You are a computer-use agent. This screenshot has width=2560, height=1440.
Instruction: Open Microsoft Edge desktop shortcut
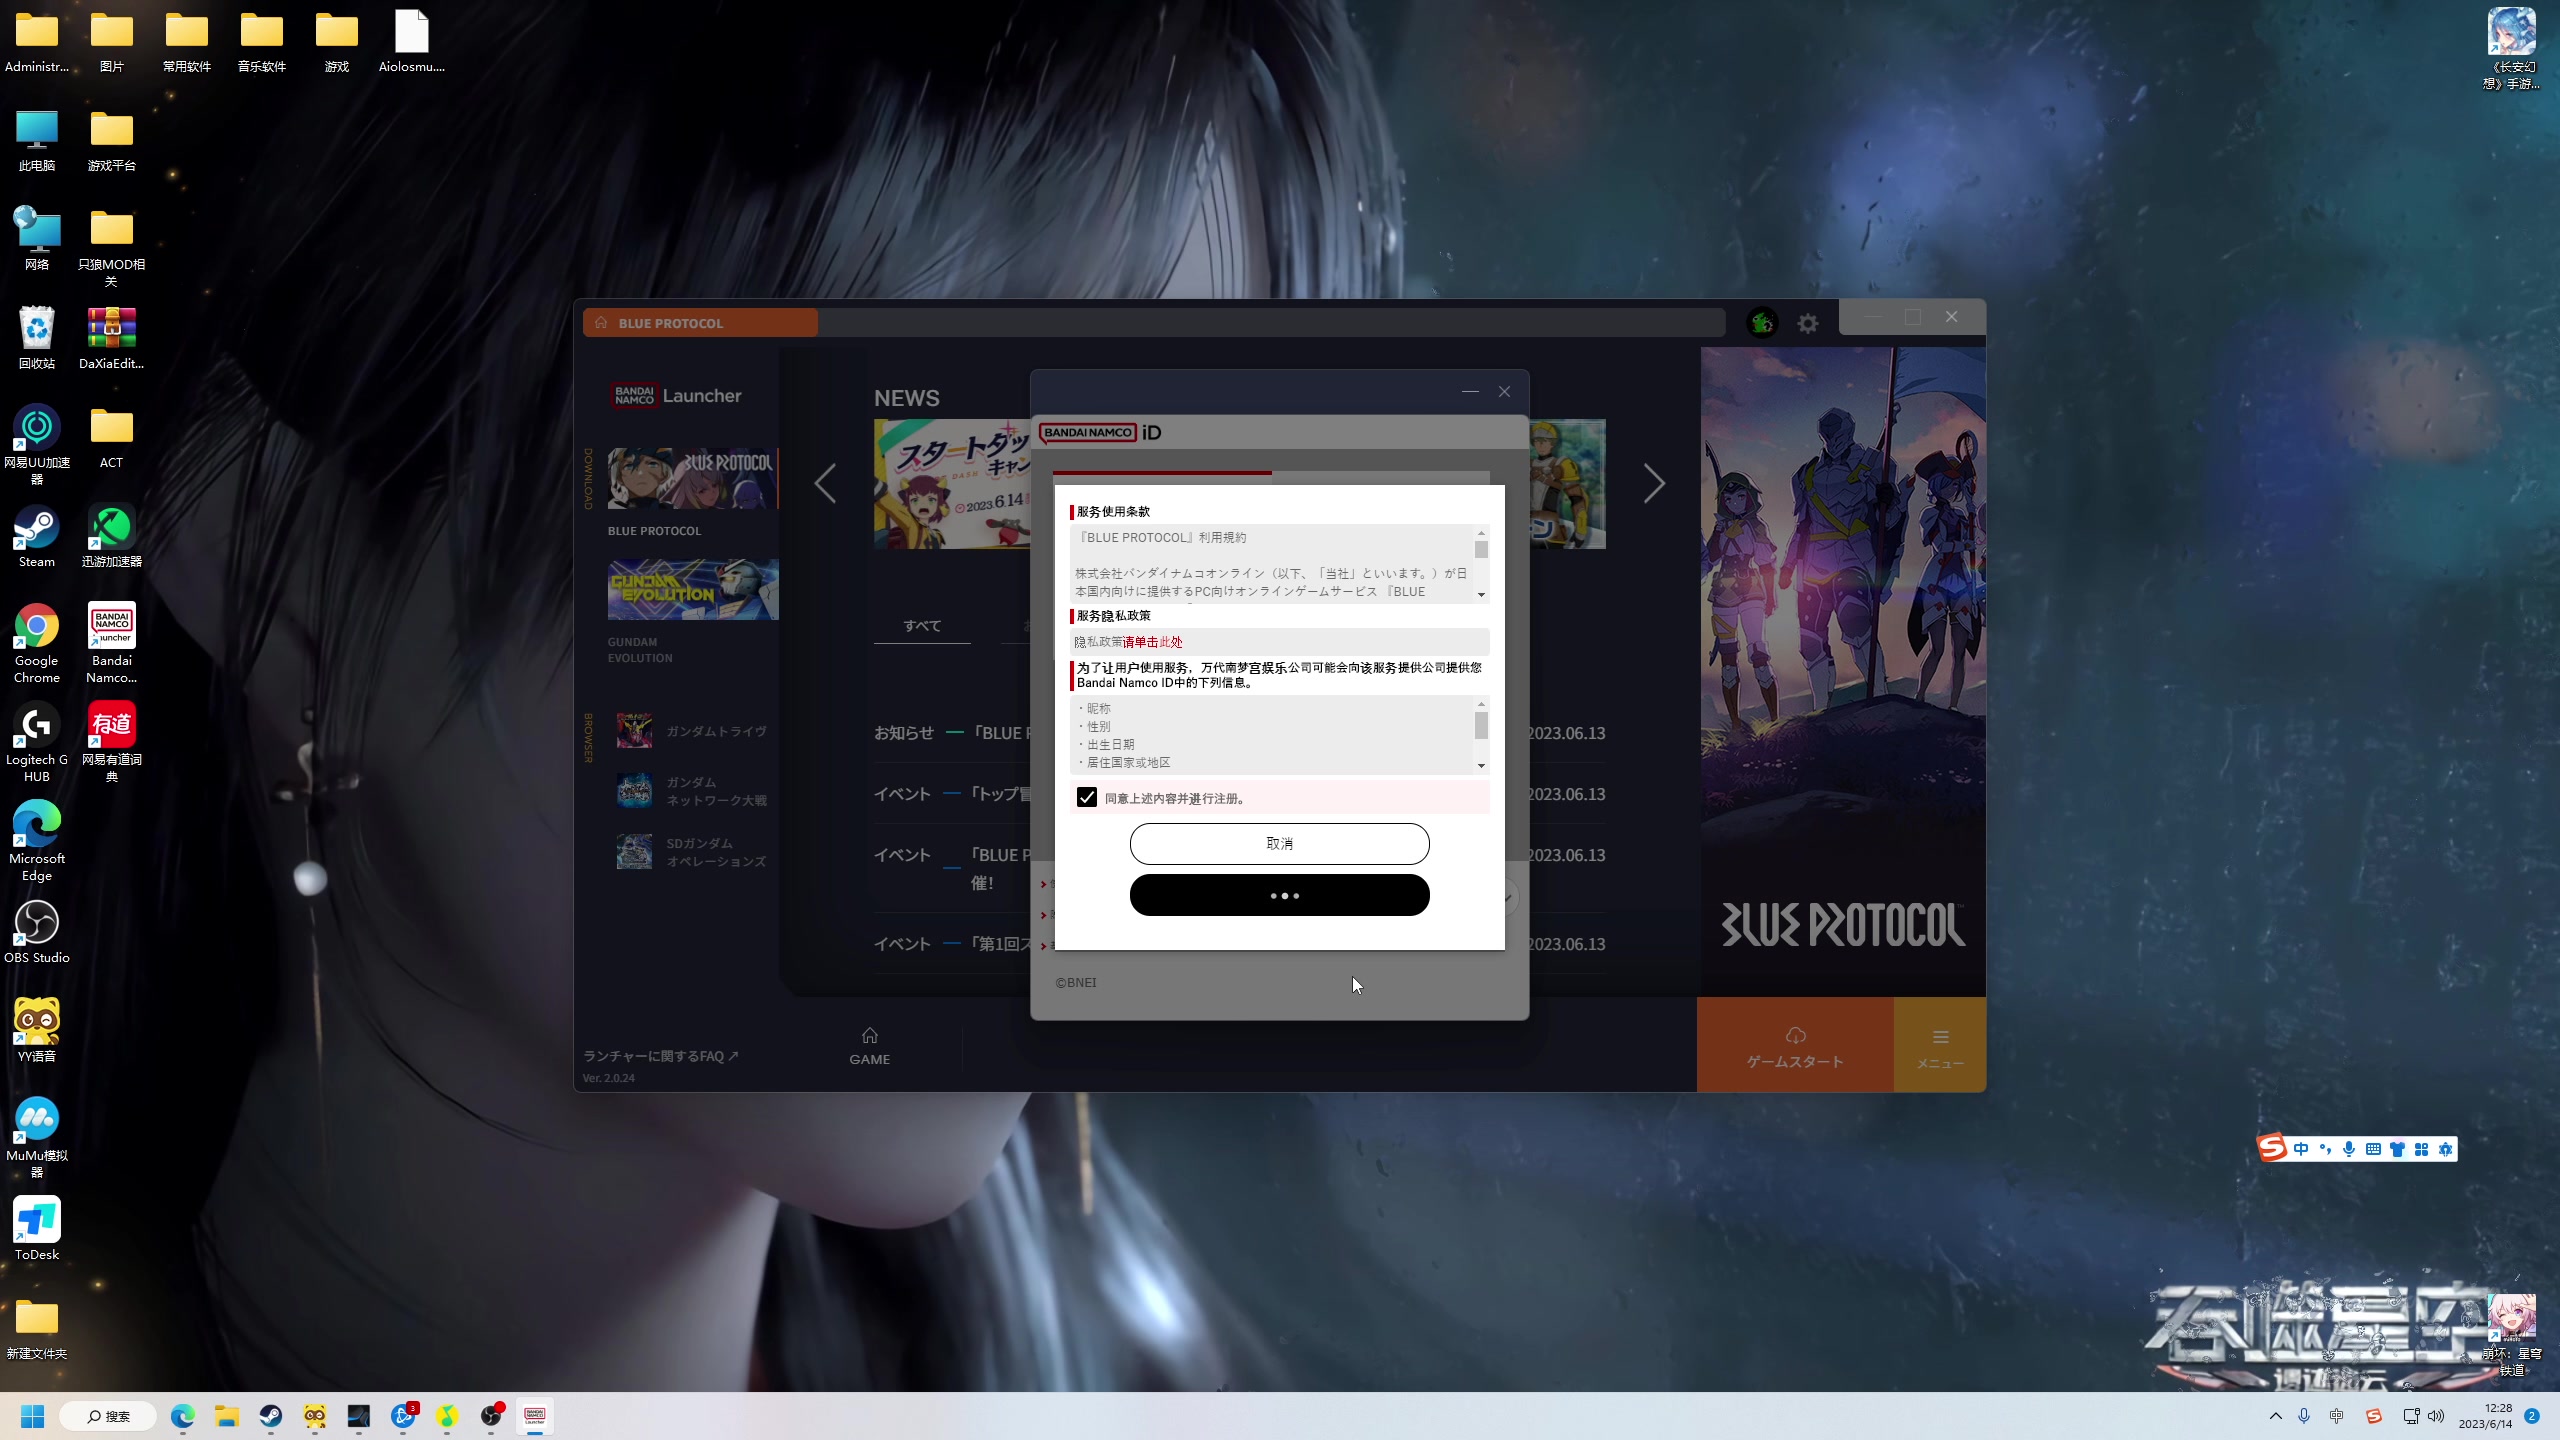pos(37,841)
